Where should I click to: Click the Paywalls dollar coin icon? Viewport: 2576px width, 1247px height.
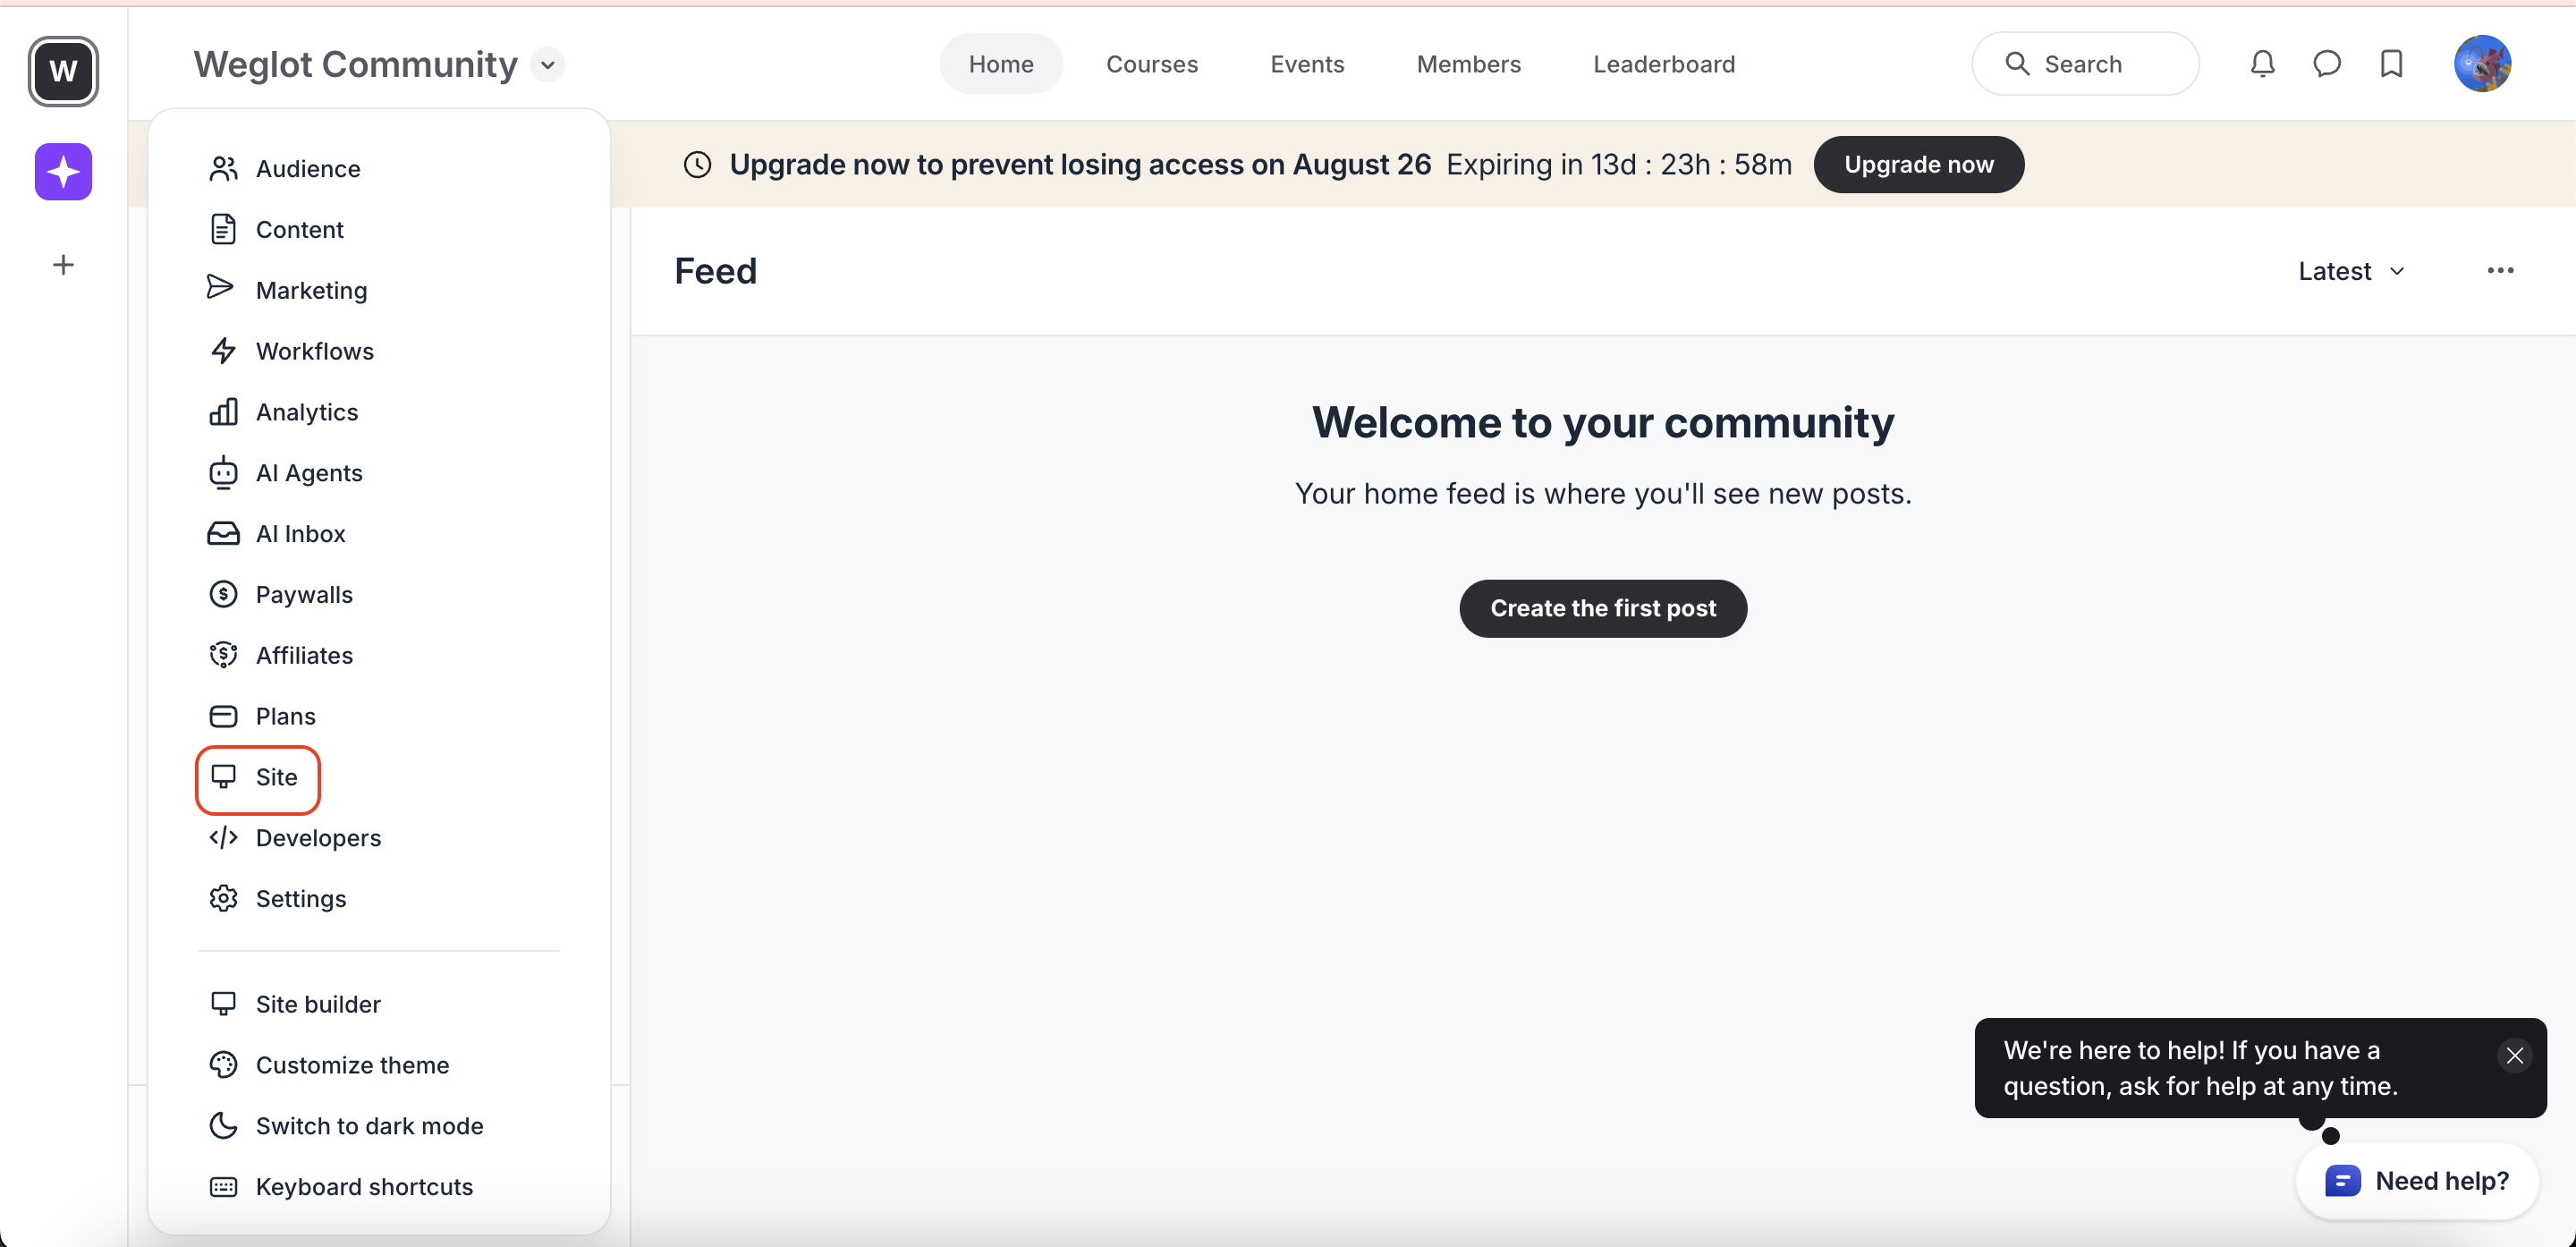[x=223, y=595]
